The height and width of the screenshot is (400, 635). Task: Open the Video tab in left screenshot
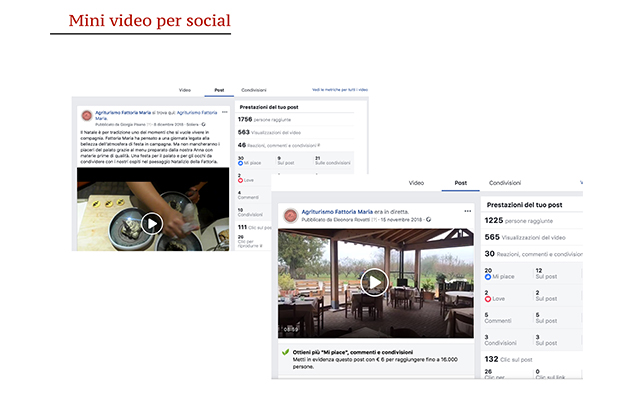[185, 90]
